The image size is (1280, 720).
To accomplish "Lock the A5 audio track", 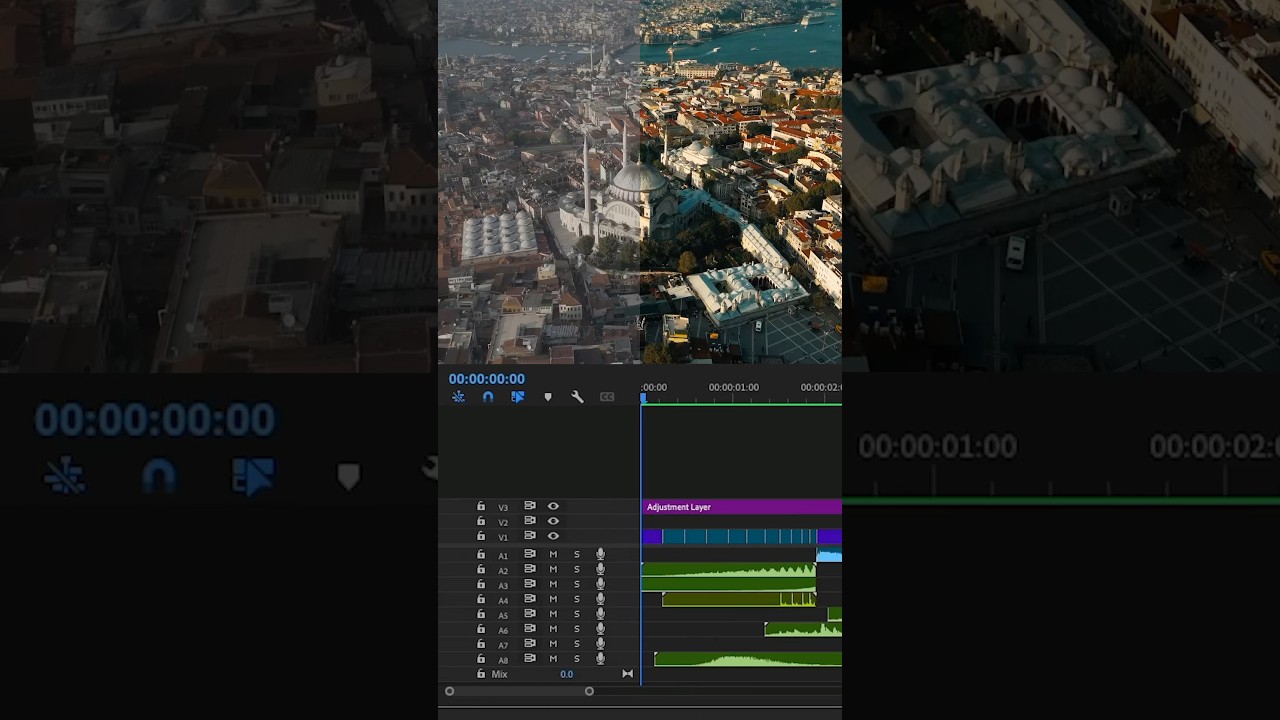I will [x=481, y=614].
